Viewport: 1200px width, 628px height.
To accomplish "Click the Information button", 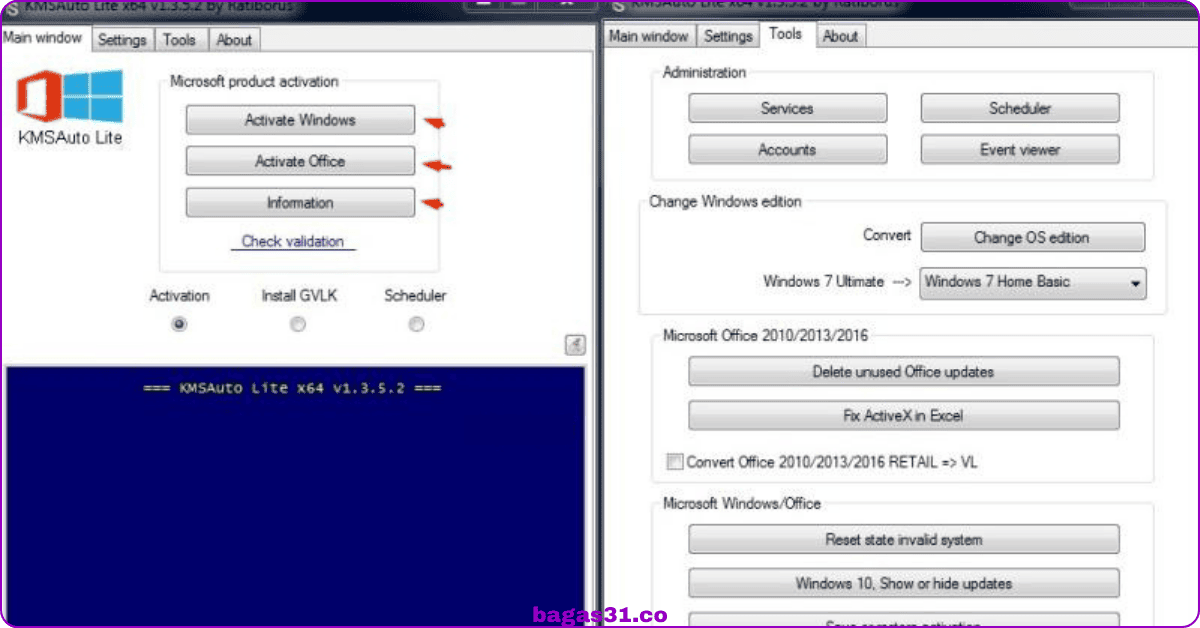I will coord(300,203).
